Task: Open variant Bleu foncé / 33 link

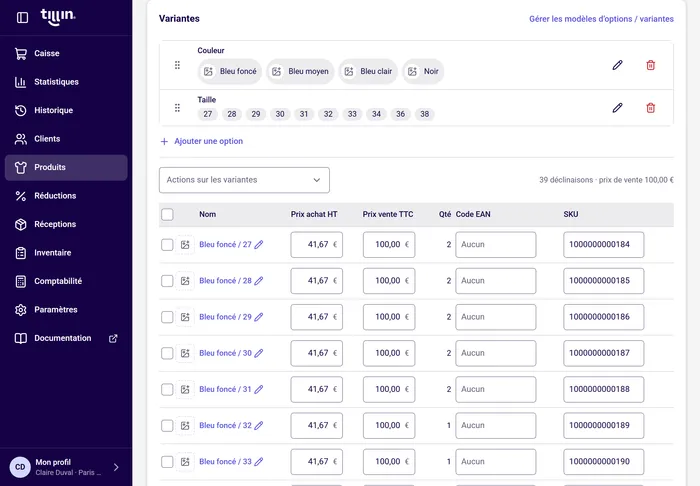Action: pyautogui.click(x=225, y=461)
